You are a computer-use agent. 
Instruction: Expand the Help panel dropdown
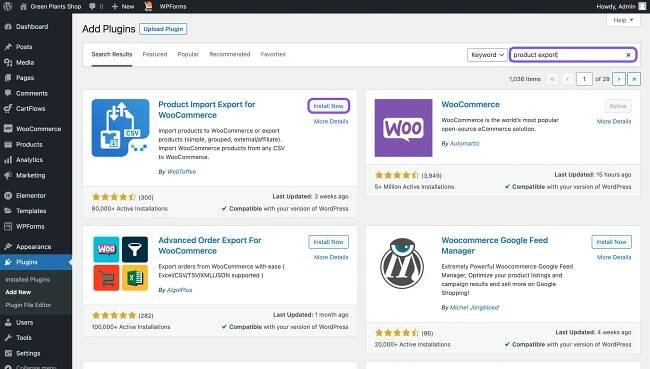(x=623, y=20)
